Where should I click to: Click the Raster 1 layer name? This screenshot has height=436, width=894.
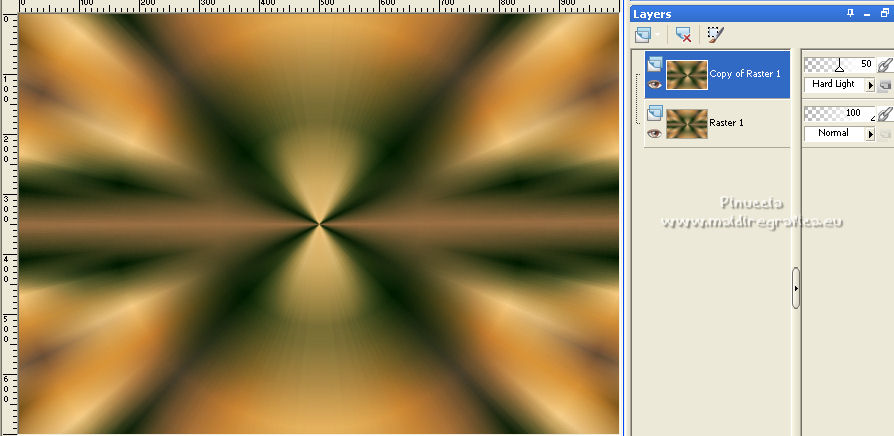[x=726, y=123]
